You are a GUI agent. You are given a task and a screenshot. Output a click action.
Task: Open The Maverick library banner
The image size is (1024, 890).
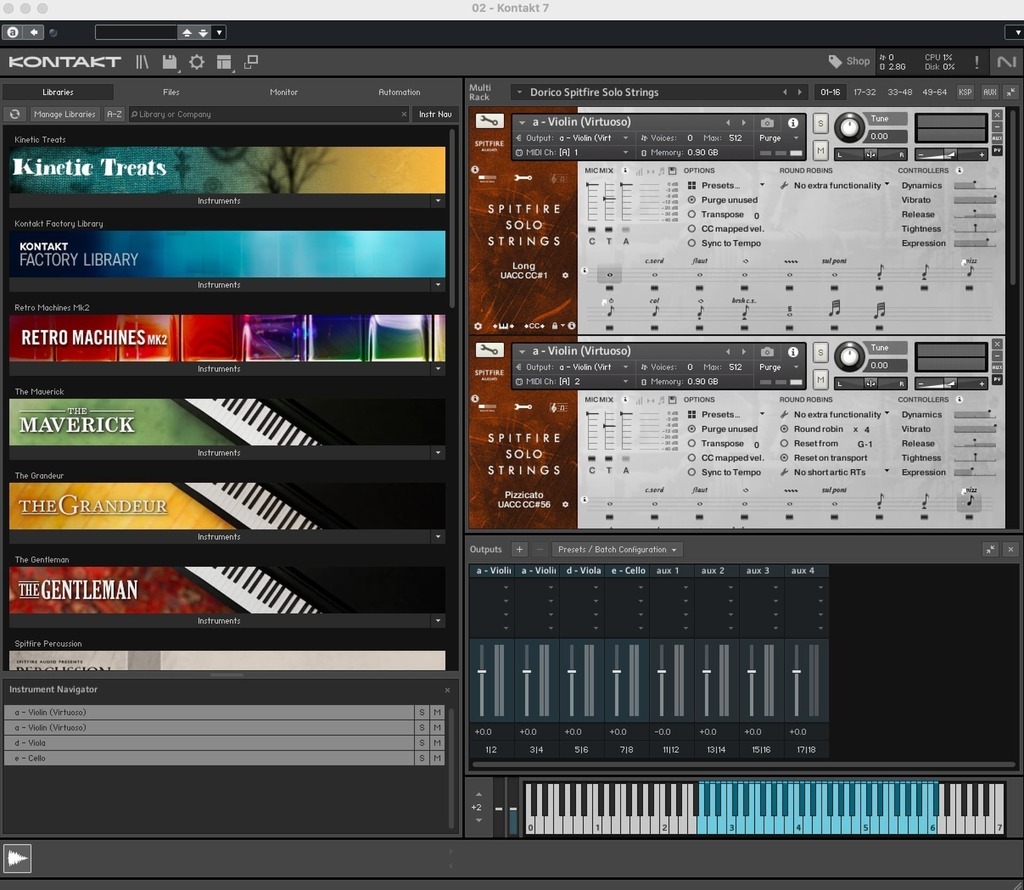[227, 422]
